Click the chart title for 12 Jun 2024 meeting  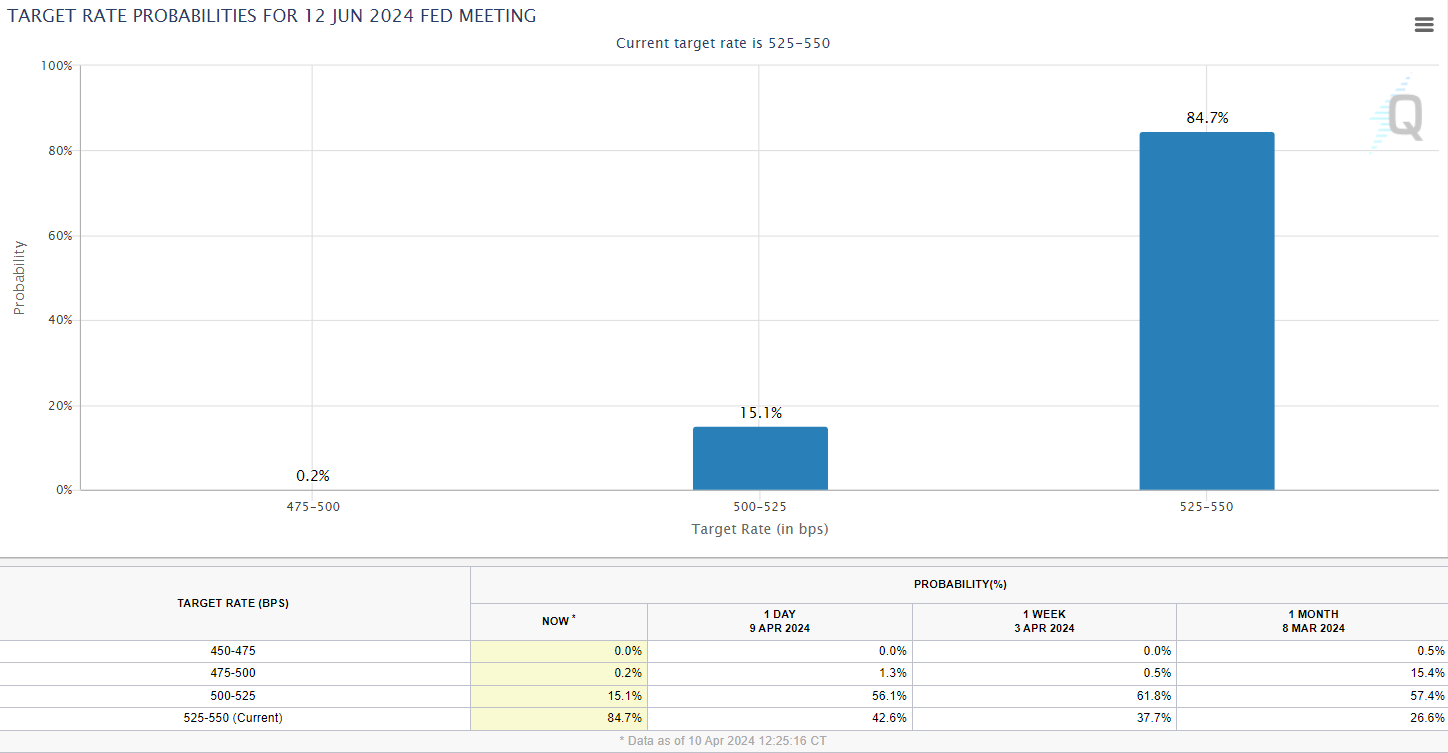click(271, 16)
